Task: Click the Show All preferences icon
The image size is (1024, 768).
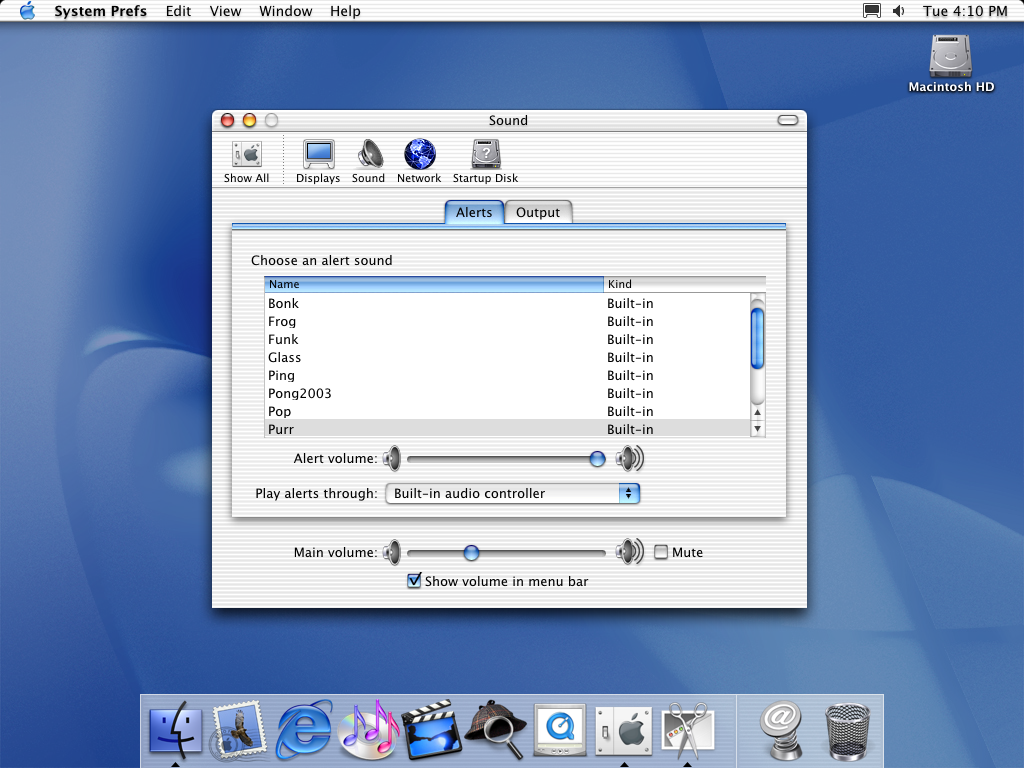Action: pyautogui.click(x=246, y=160)
